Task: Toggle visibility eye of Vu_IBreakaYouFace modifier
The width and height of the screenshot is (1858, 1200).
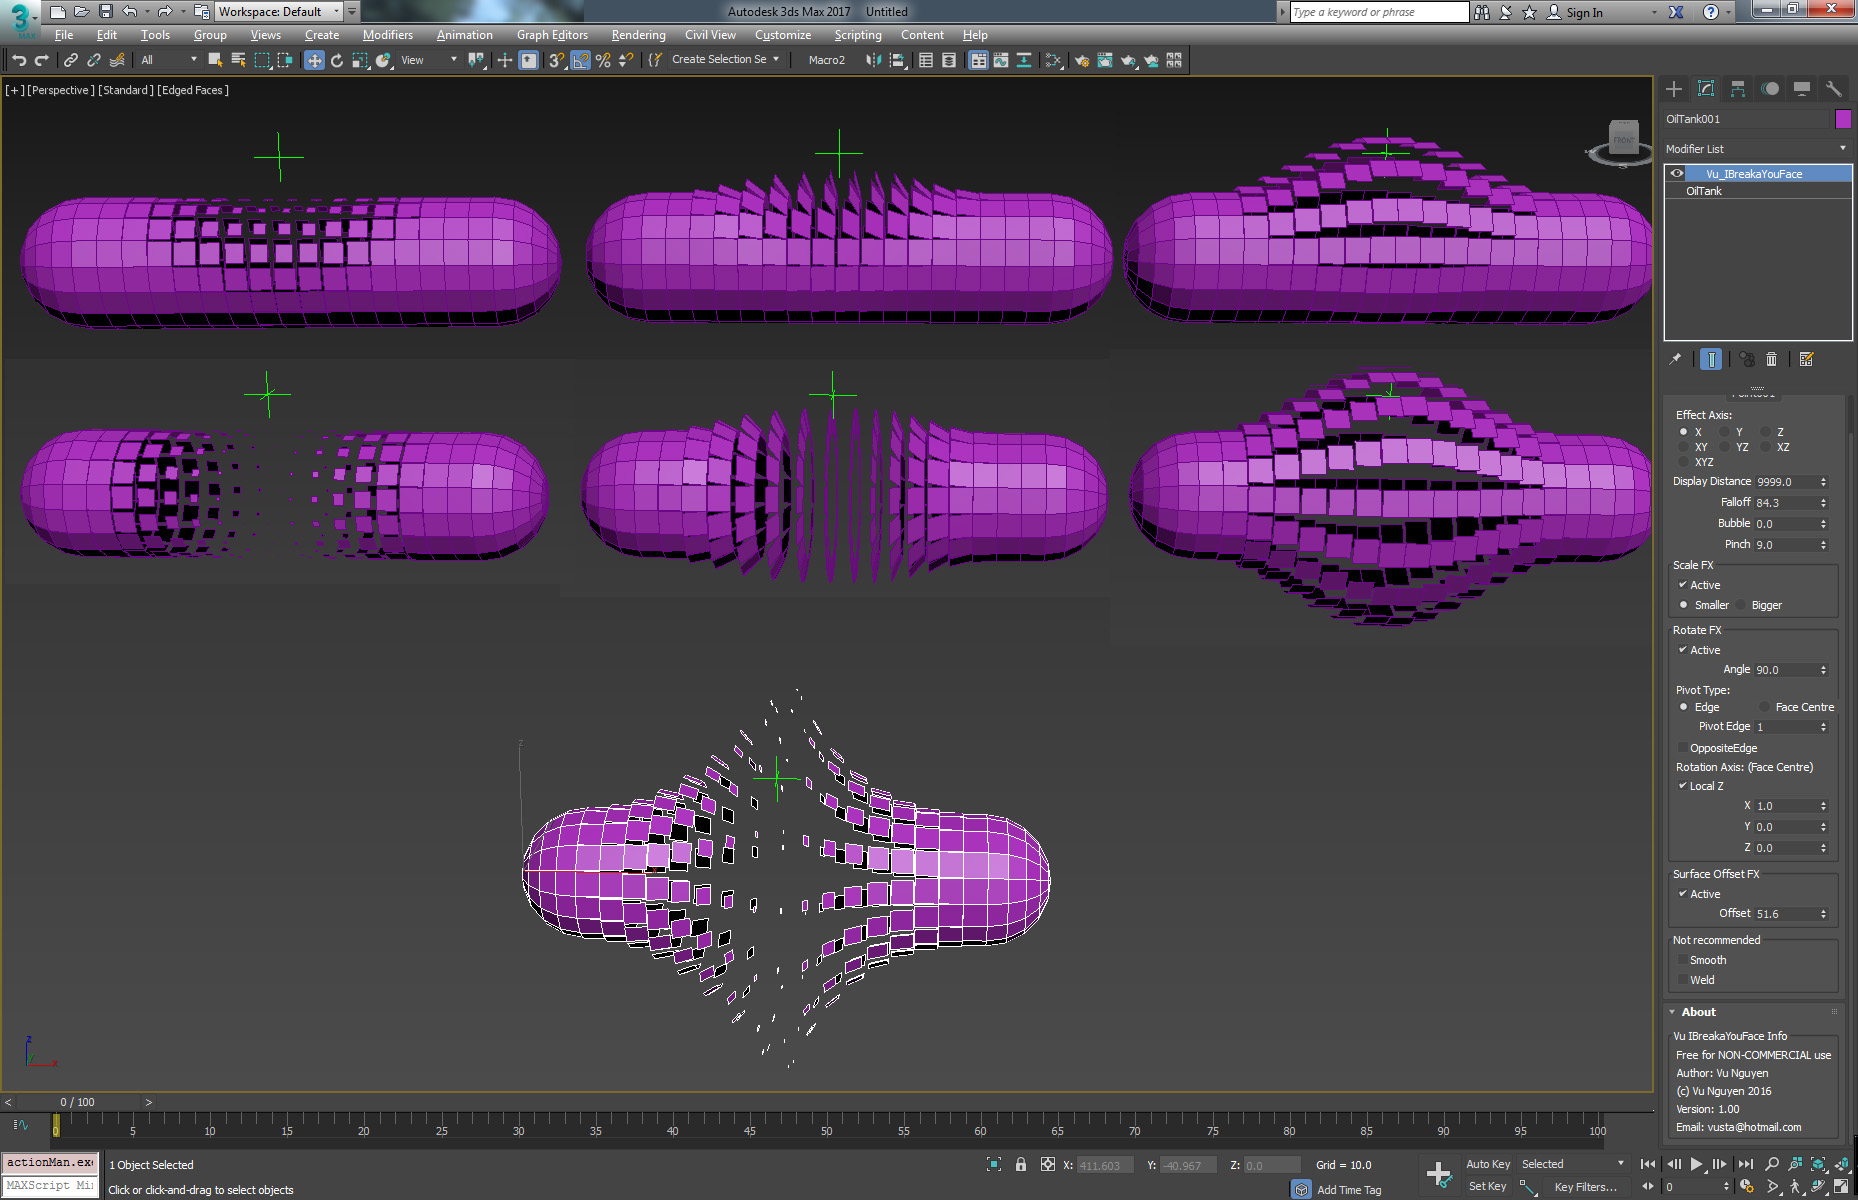Action: coord(1677,174)
